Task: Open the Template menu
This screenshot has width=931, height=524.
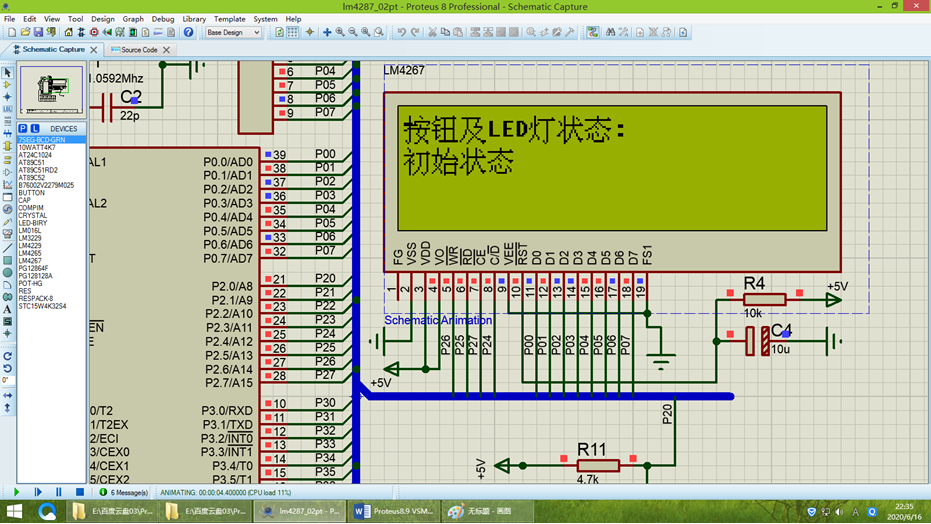Action: (x=229, y=19)
